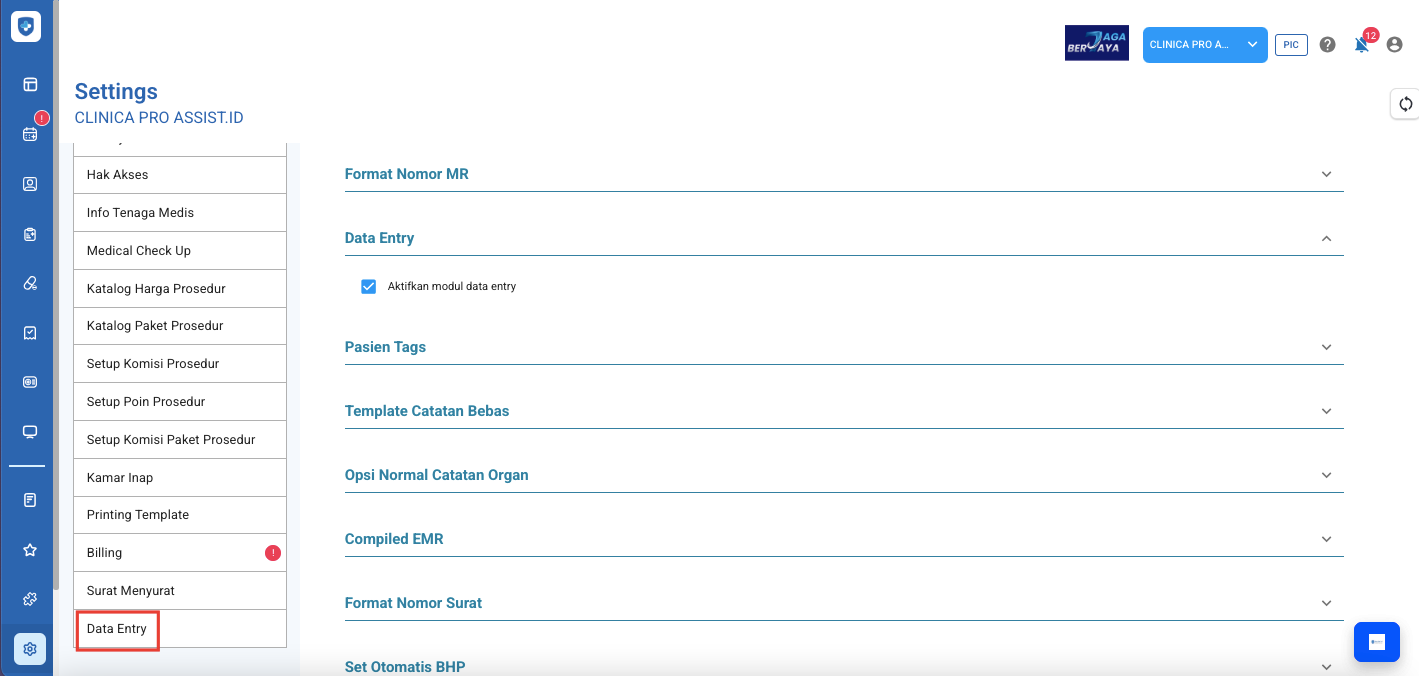Open the puzzle piece integrations icon
The height and width of the screenshot is (676, 1419).
point(30,599)
